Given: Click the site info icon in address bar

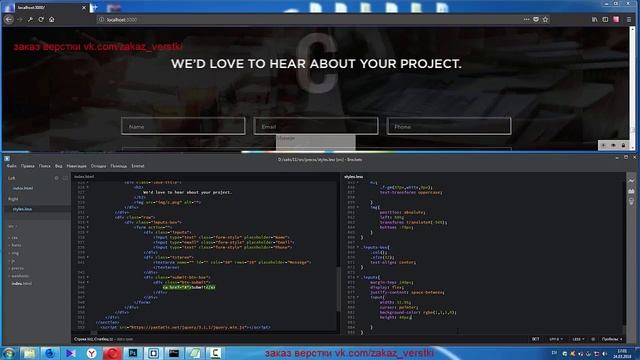Looking at the screenshot, I should tap(101, 19).
